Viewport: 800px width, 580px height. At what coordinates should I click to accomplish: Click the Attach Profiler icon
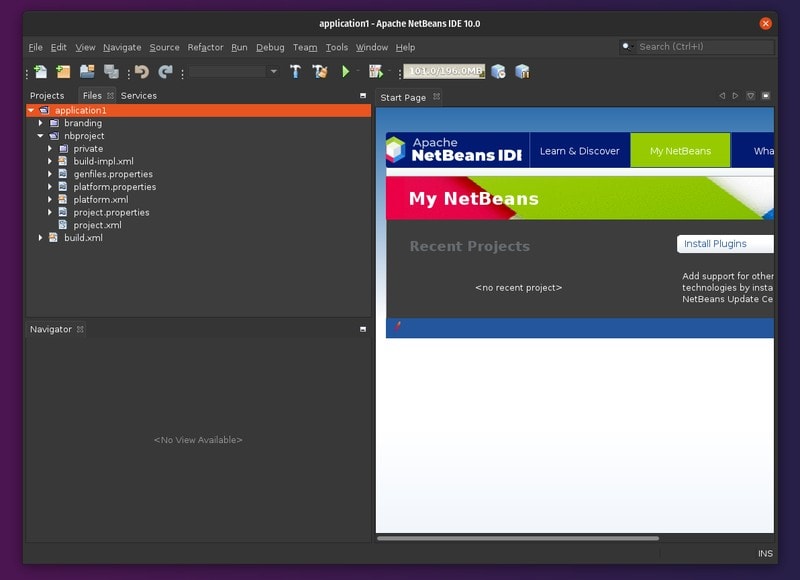point(522,71)
